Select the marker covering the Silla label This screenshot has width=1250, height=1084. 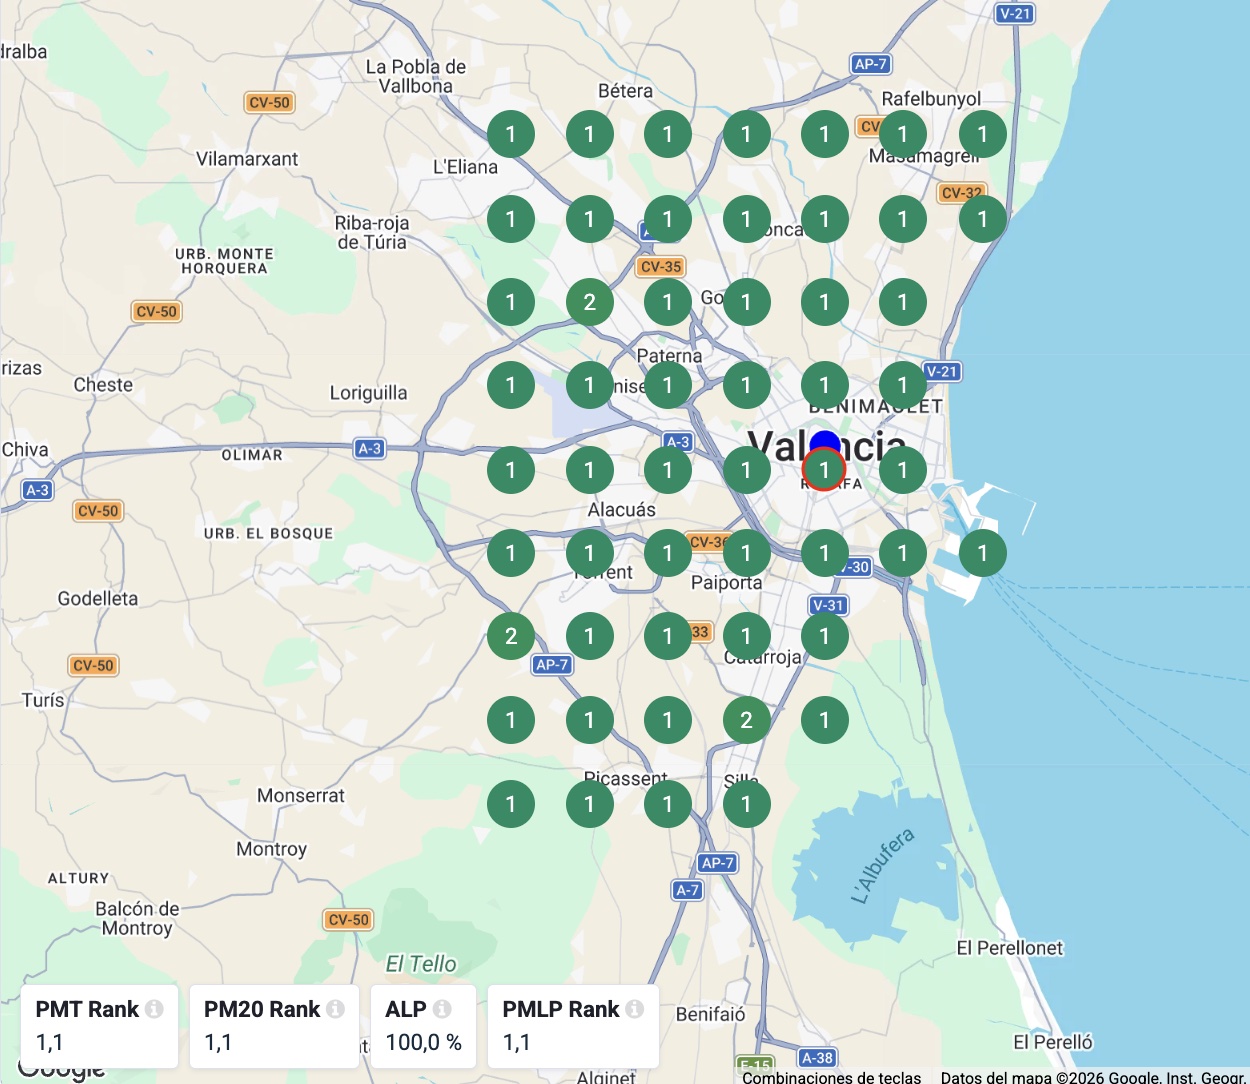[746, 803]
